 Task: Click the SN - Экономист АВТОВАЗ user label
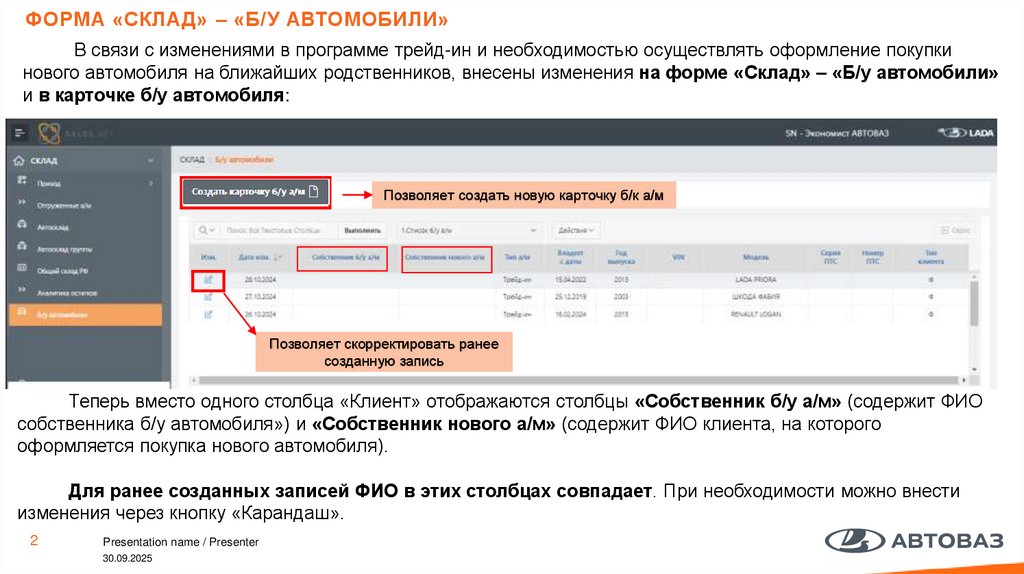click(837, 133)
